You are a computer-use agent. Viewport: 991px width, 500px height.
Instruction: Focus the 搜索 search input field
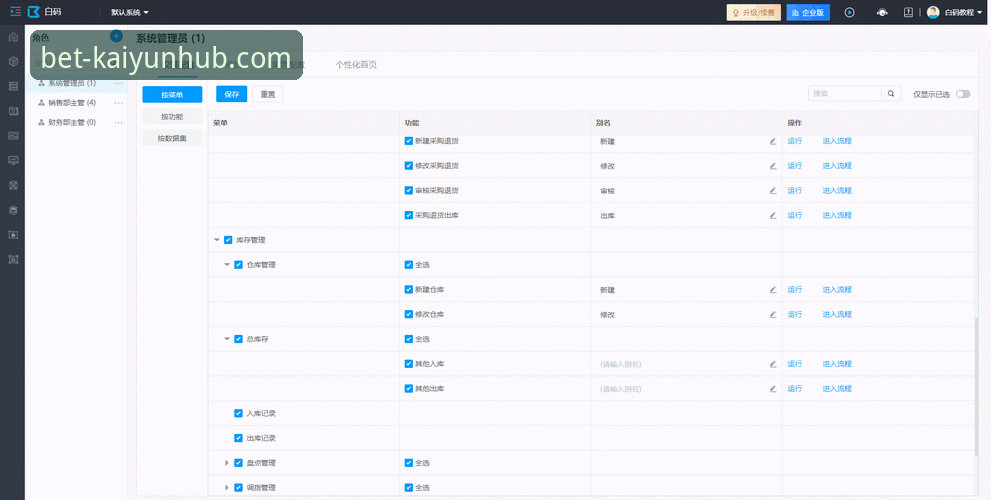(x=845, y=94)
